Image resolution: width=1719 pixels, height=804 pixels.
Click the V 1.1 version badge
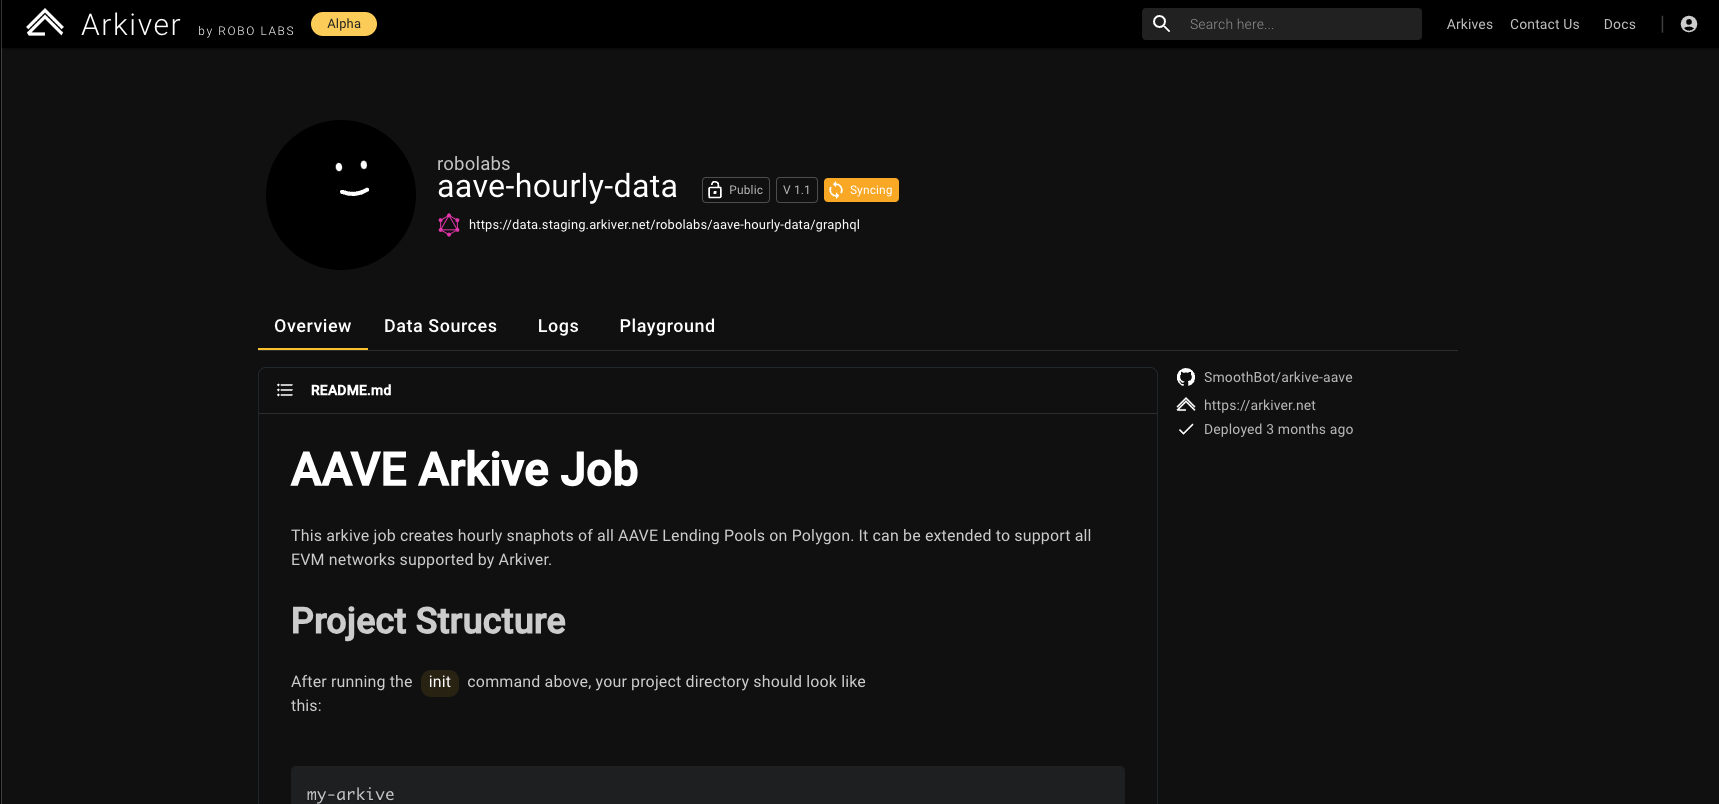[x=797, y=190]
